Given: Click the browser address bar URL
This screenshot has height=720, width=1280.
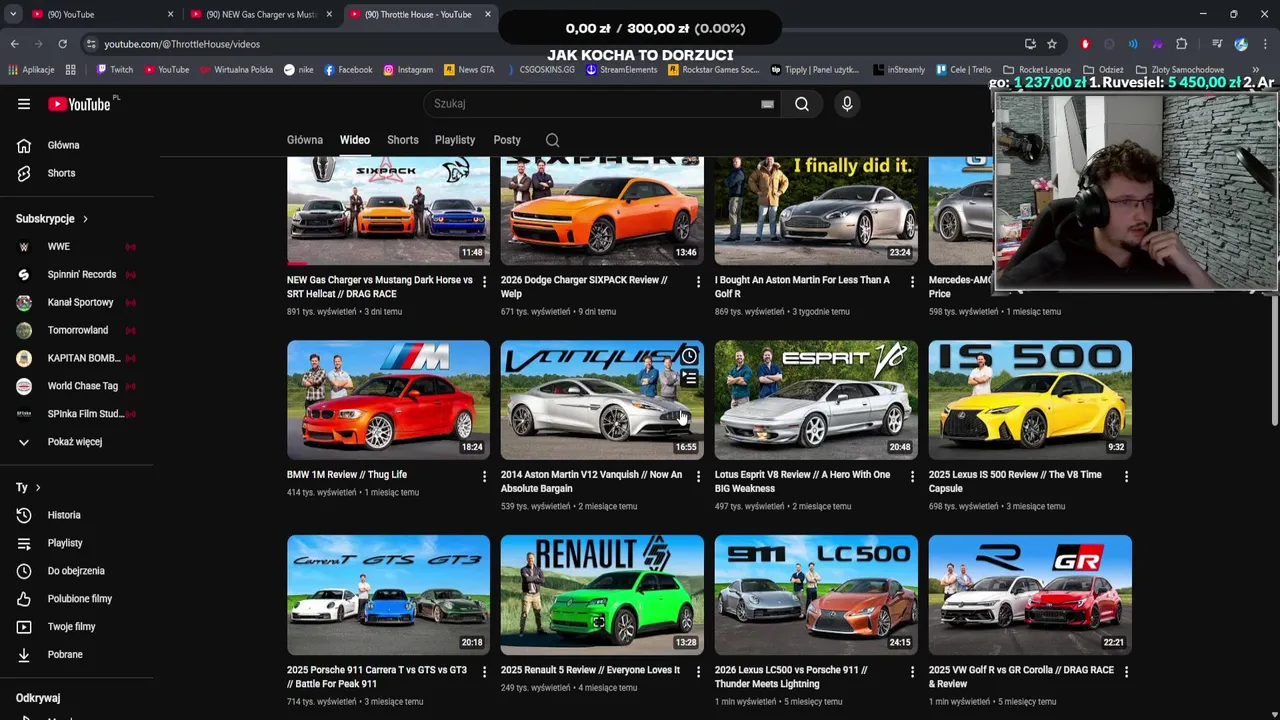Looking at the screenshot, I should 182,44.
